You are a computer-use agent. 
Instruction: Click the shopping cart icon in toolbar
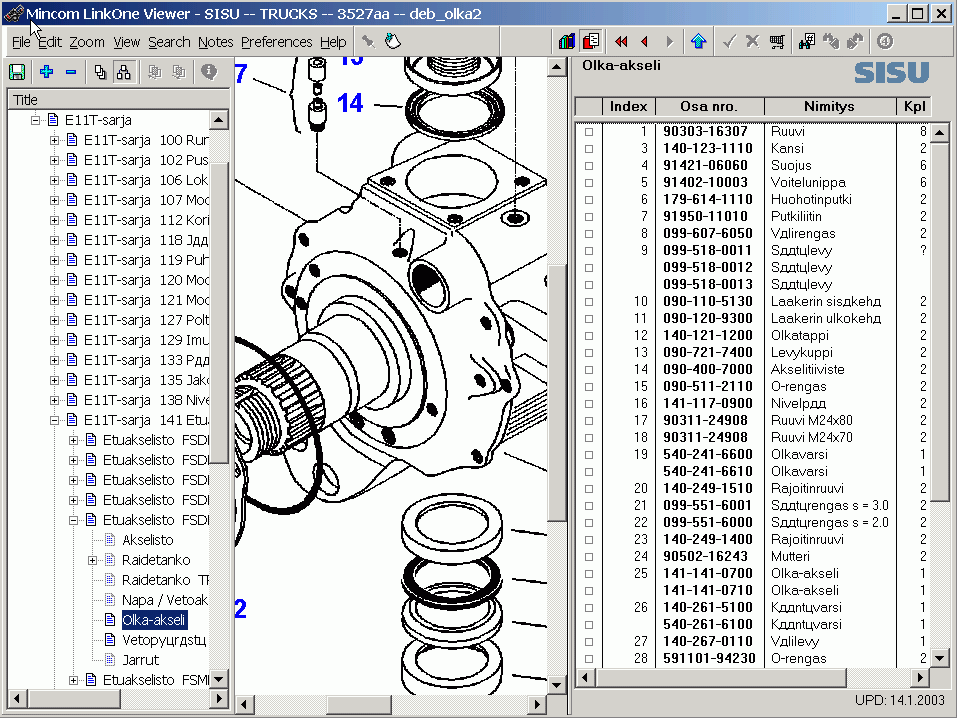click(777, 42)
